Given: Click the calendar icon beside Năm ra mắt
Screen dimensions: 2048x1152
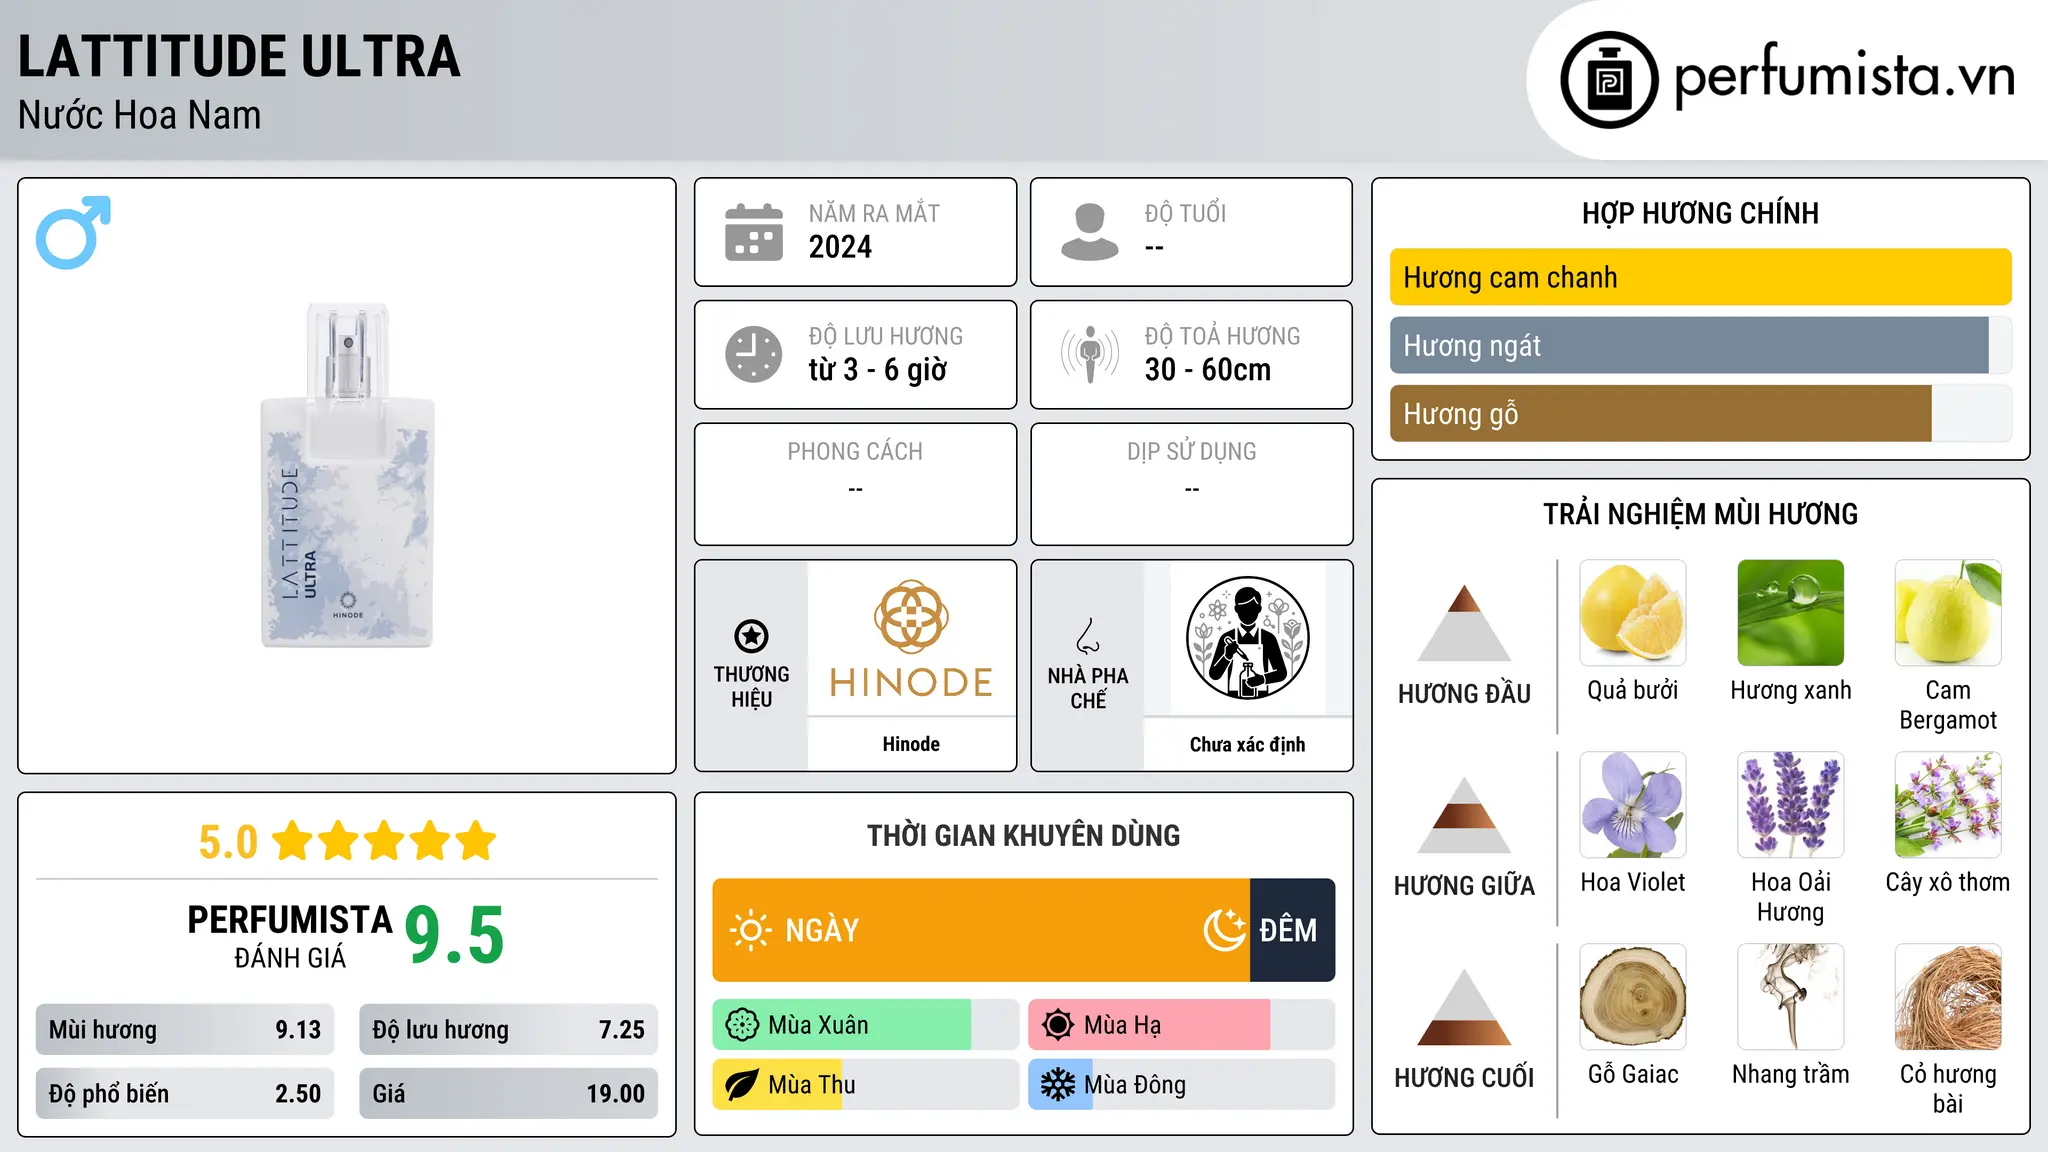Looking at the screenshot, I should coord(754,232).
